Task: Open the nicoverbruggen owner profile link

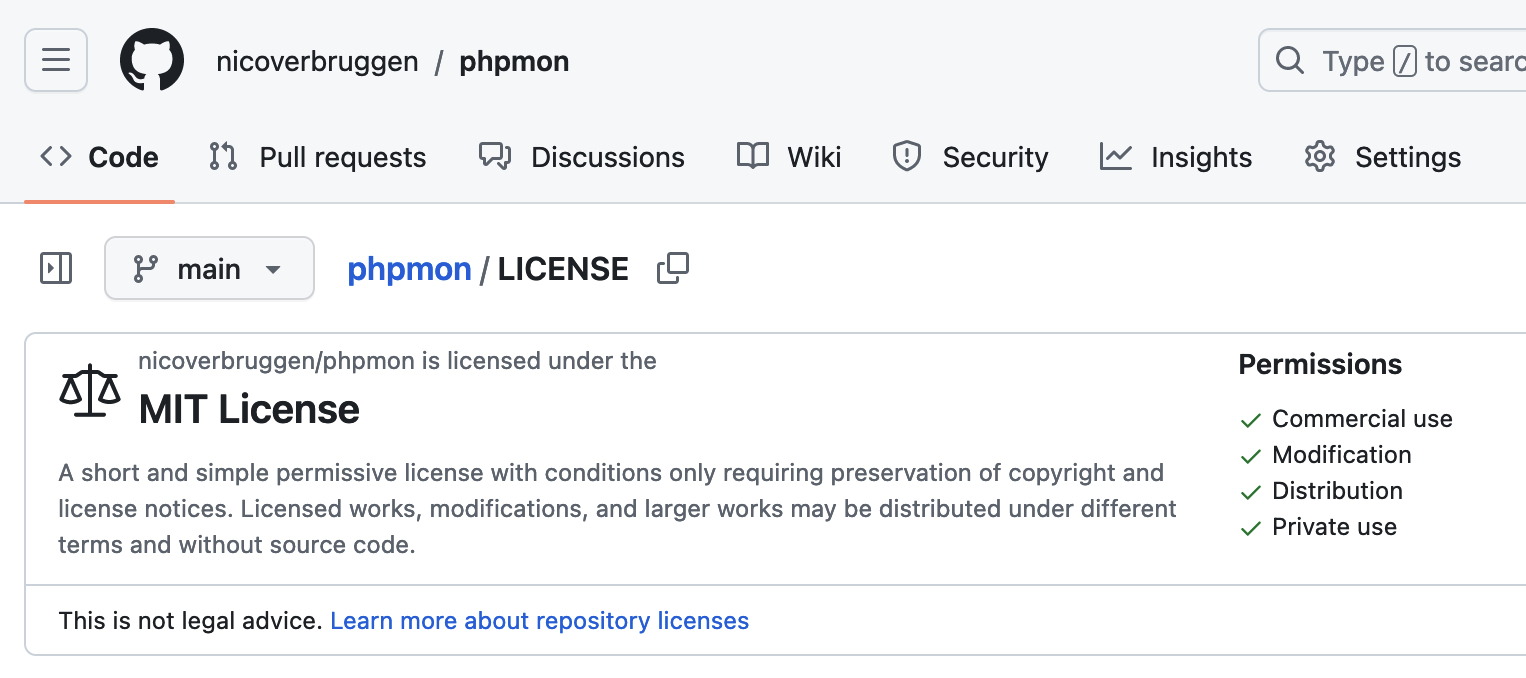Action: pos(317,61)
